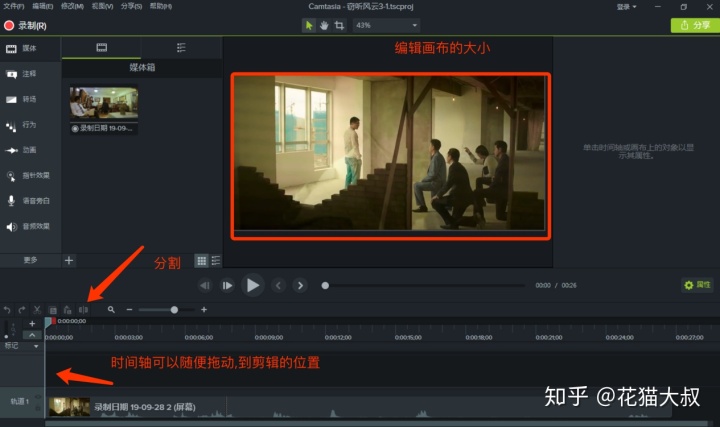Image resolution: width=720 pixels, height=427 pixels.
Task: Click the 00:00 / 00:26 time display
Action: 556,286
